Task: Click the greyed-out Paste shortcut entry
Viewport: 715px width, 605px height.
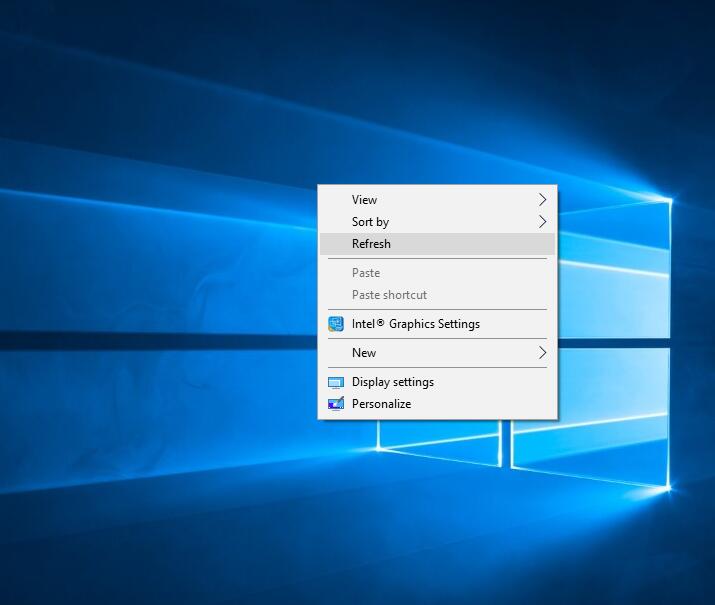Action: coord(437,295)
